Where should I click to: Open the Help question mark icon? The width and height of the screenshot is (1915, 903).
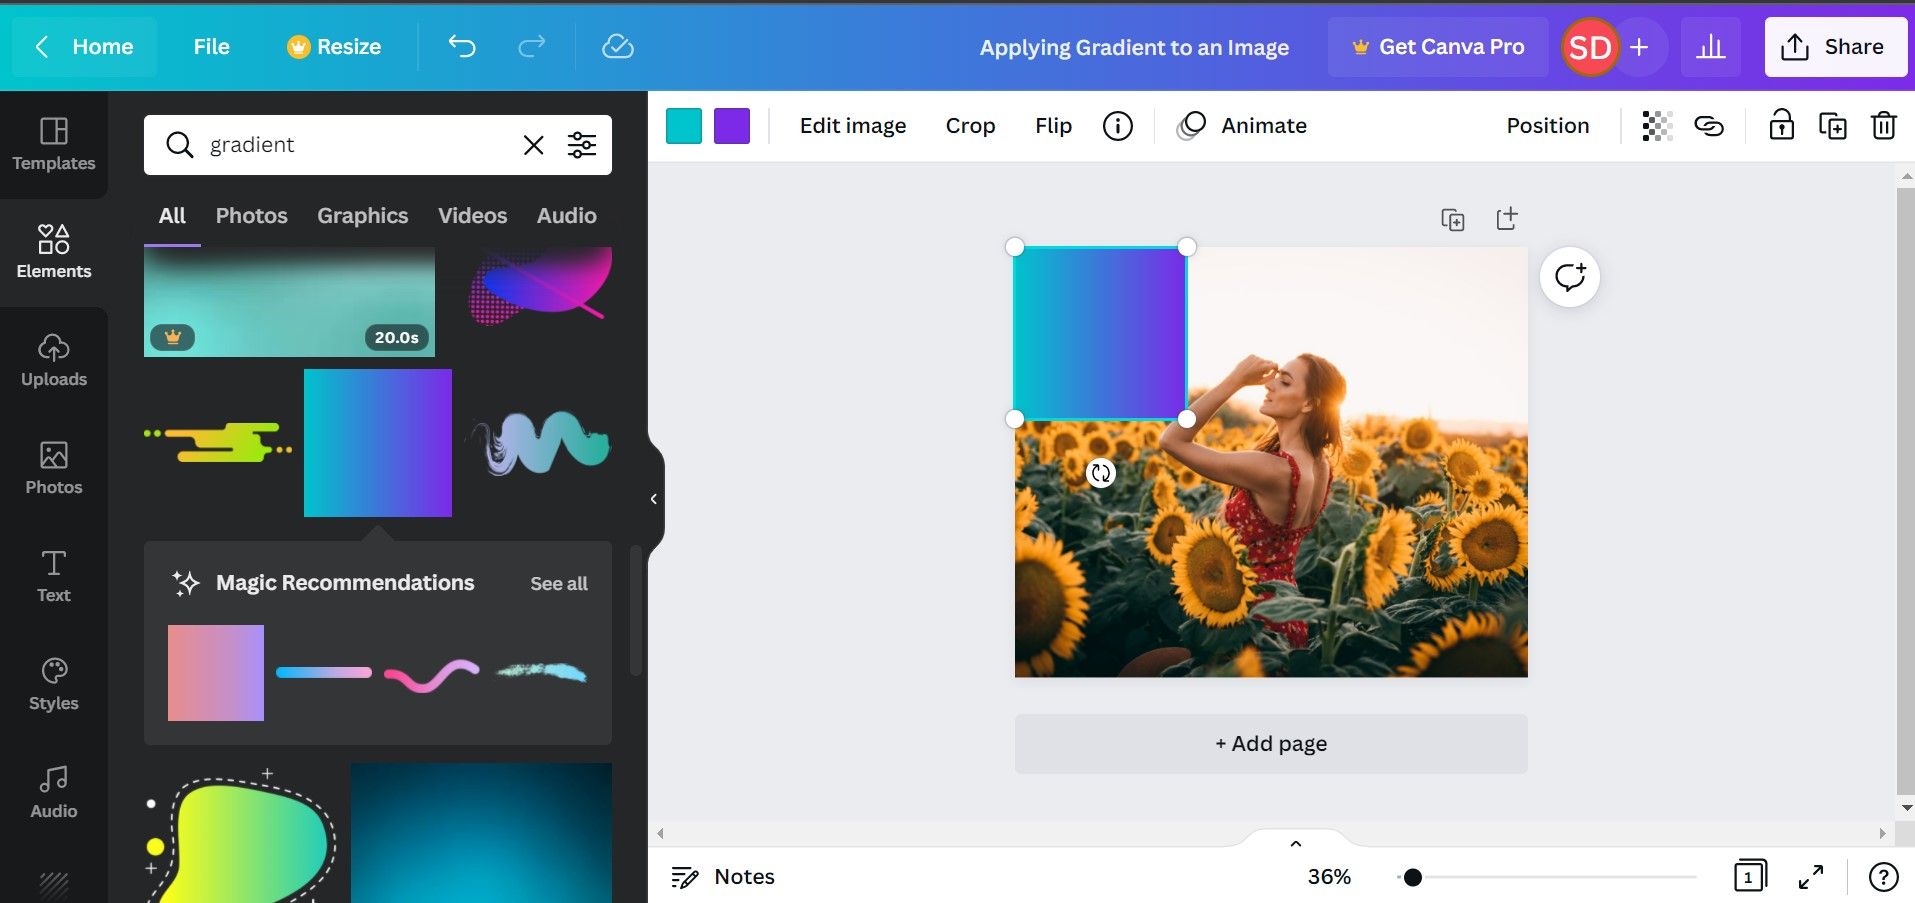point(1883,877)
